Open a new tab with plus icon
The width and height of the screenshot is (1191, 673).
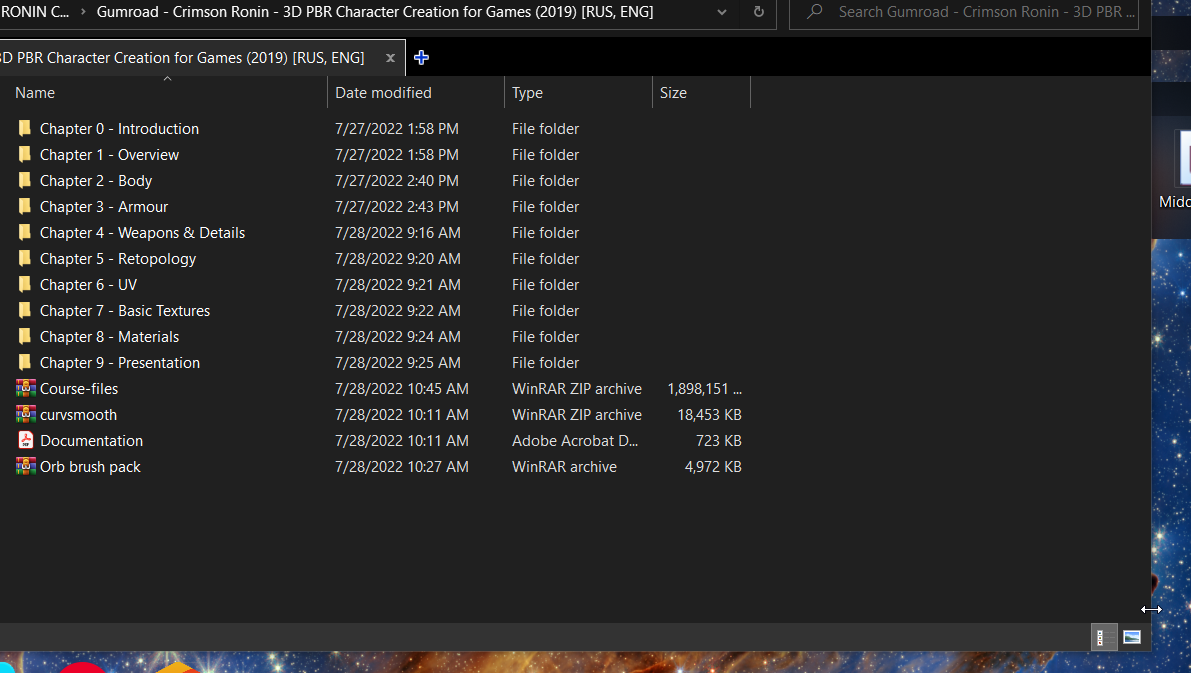pos(421,58)
